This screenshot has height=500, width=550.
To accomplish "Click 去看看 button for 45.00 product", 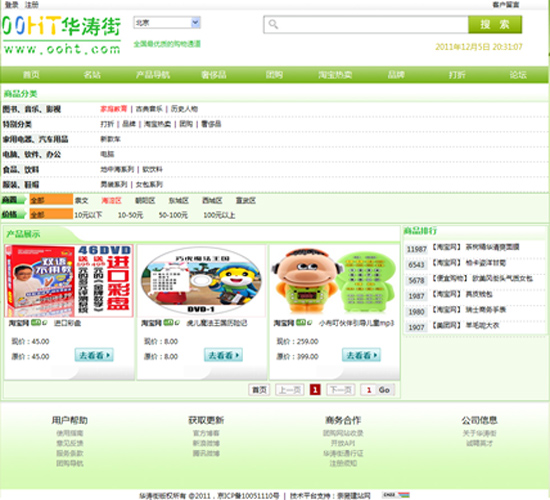I will [x=94, y=355].
